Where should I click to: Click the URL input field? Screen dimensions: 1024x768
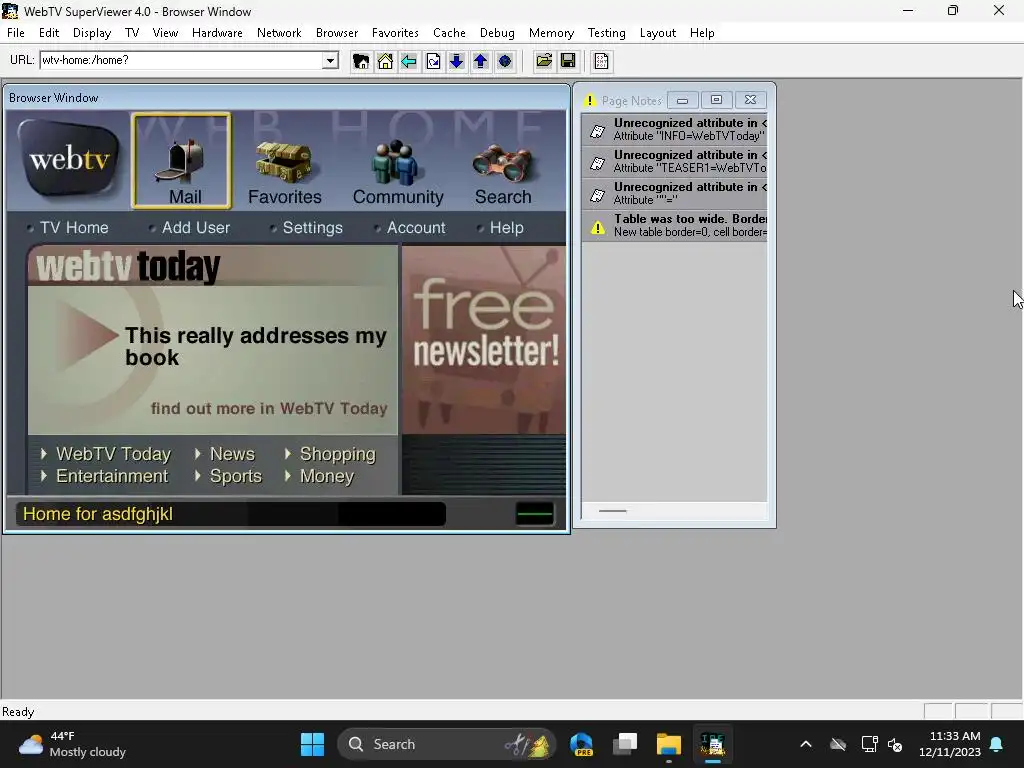tap(182, 61)
